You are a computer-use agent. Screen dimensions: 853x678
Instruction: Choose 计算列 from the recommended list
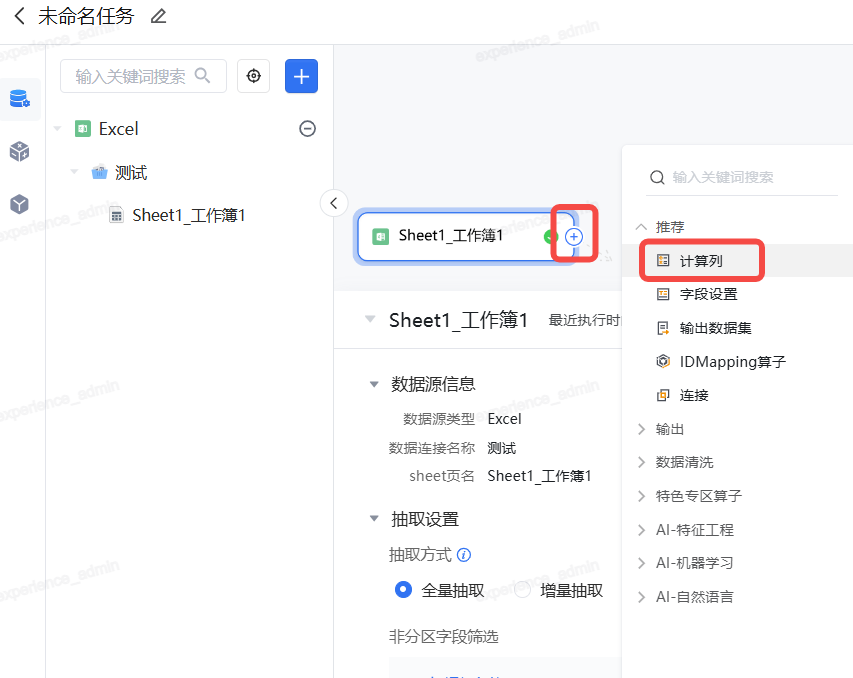701,261
